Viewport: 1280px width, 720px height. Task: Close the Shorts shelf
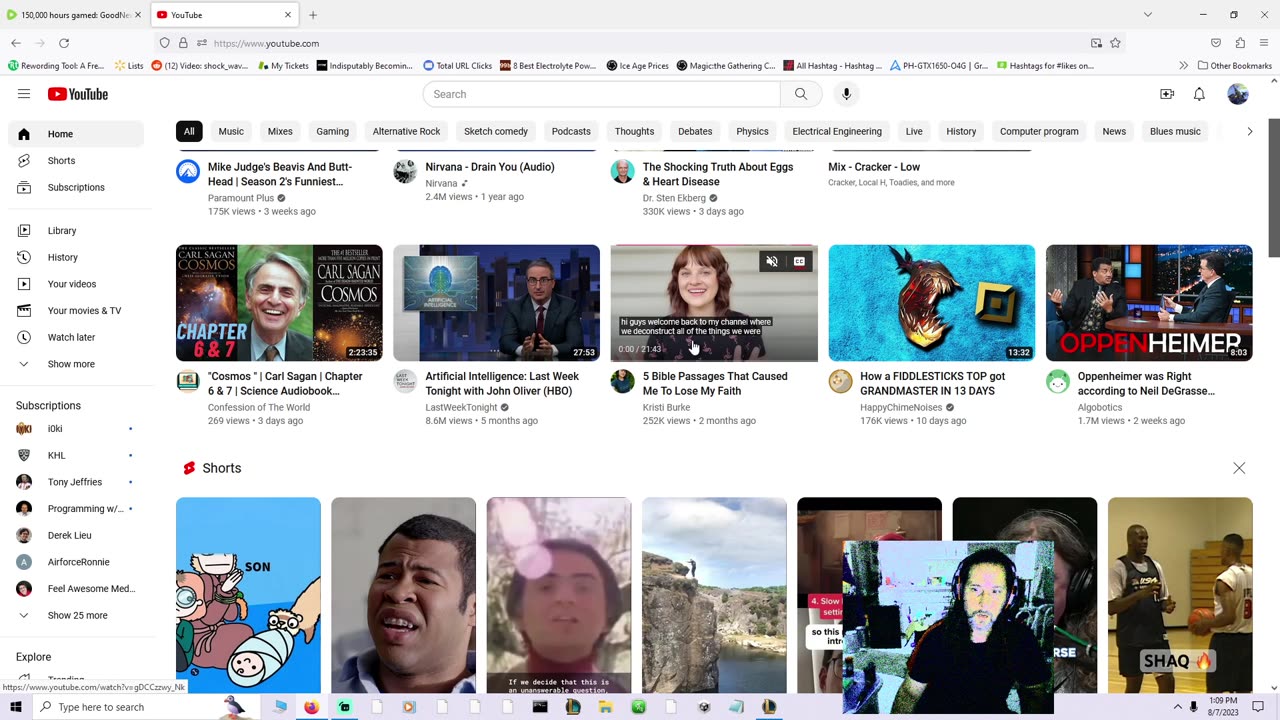(1239, 468)
